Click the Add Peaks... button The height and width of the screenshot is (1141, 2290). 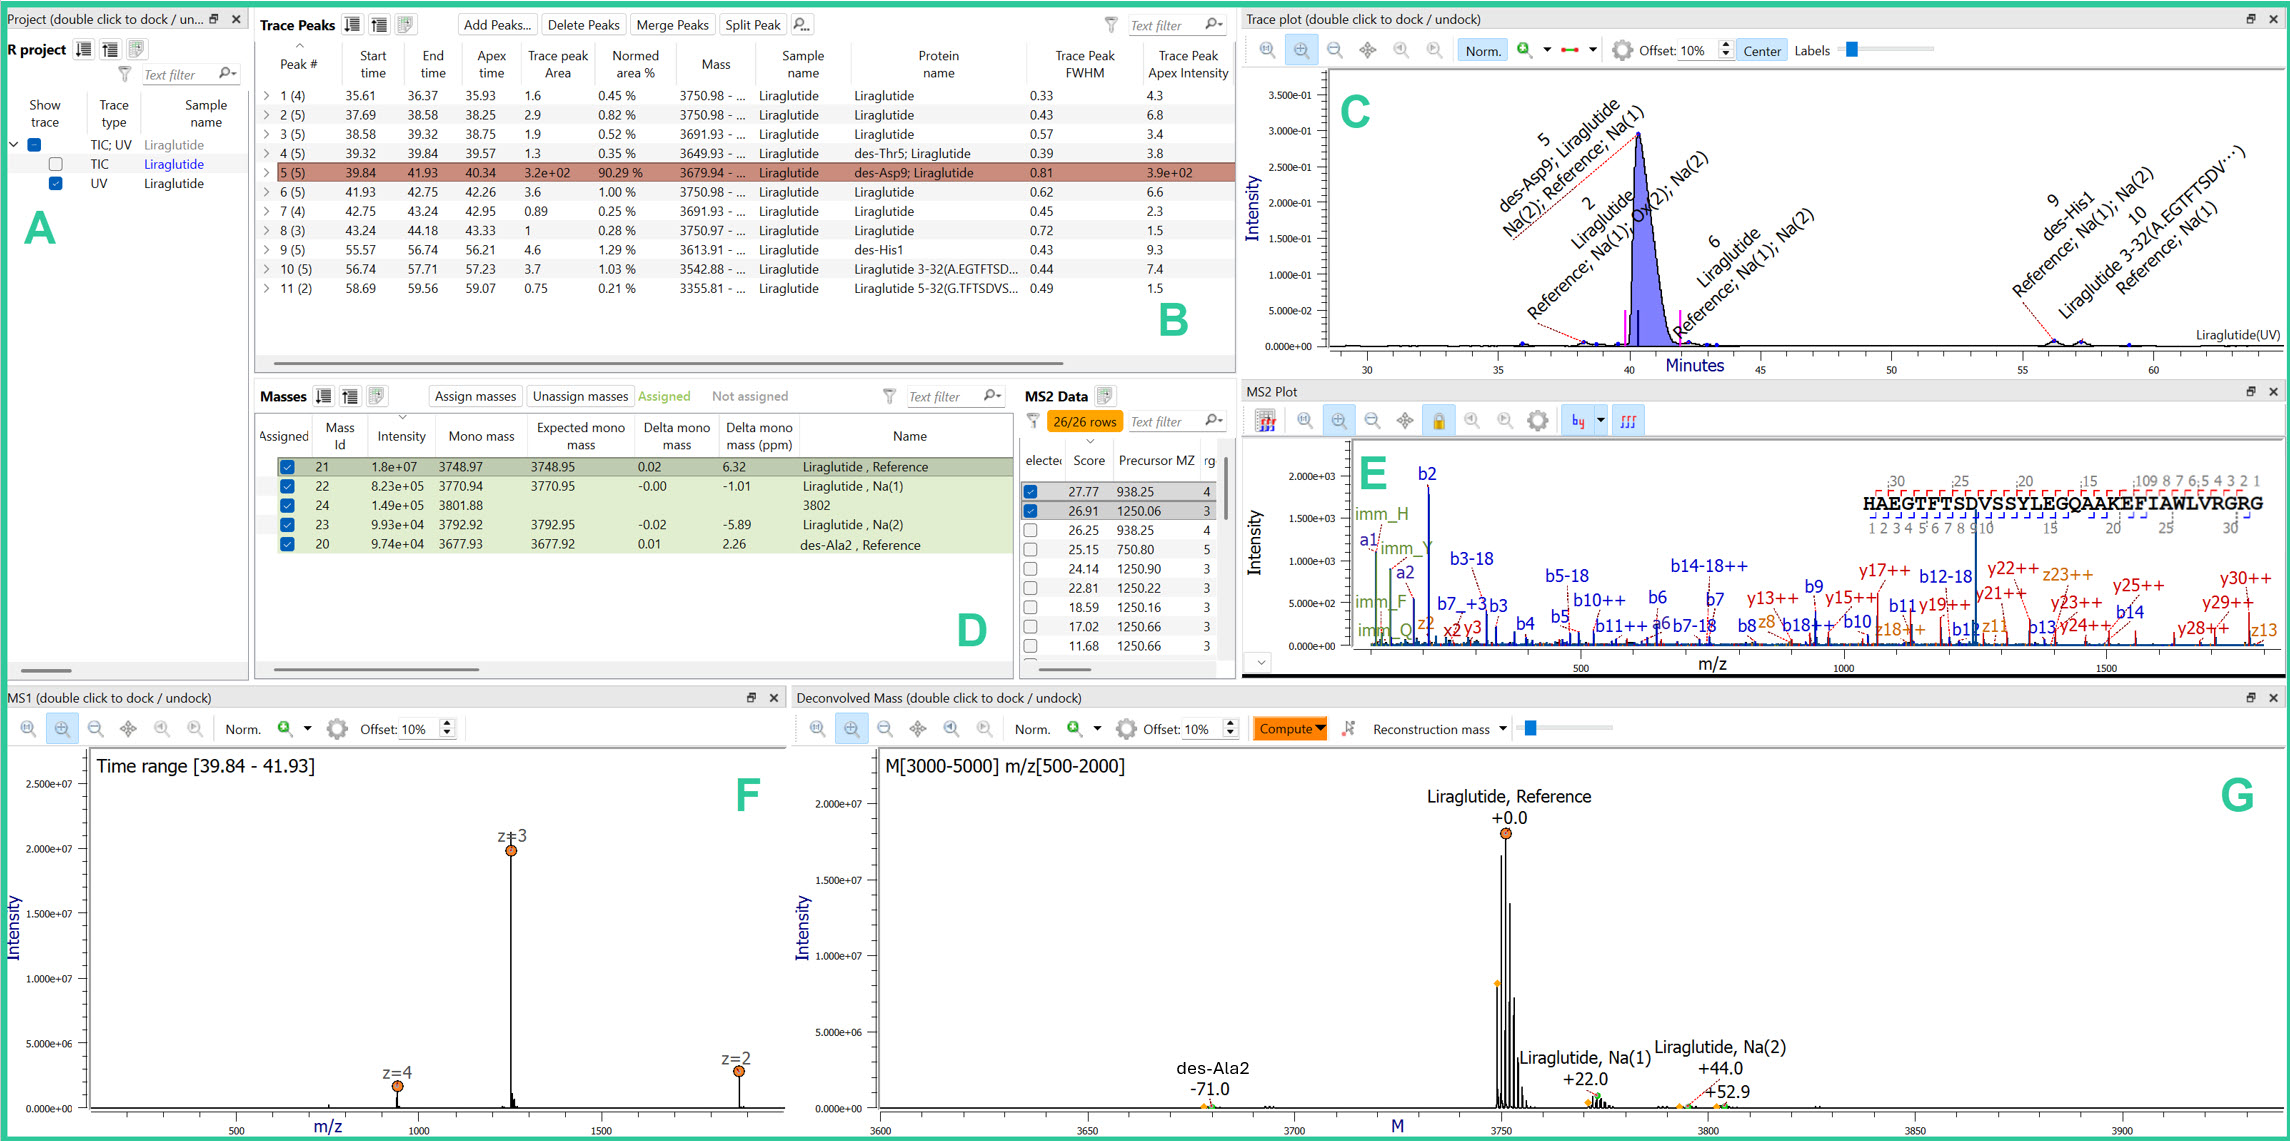coord(497,25)
